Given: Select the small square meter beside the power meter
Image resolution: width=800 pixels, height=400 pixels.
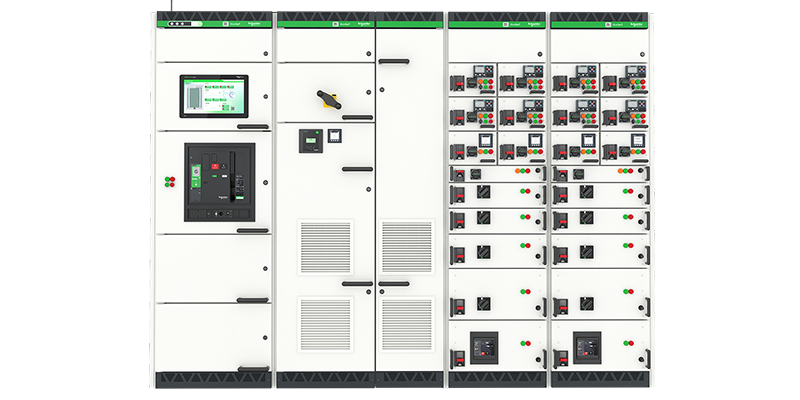Looking at the screenshot, I should point(335,136).
